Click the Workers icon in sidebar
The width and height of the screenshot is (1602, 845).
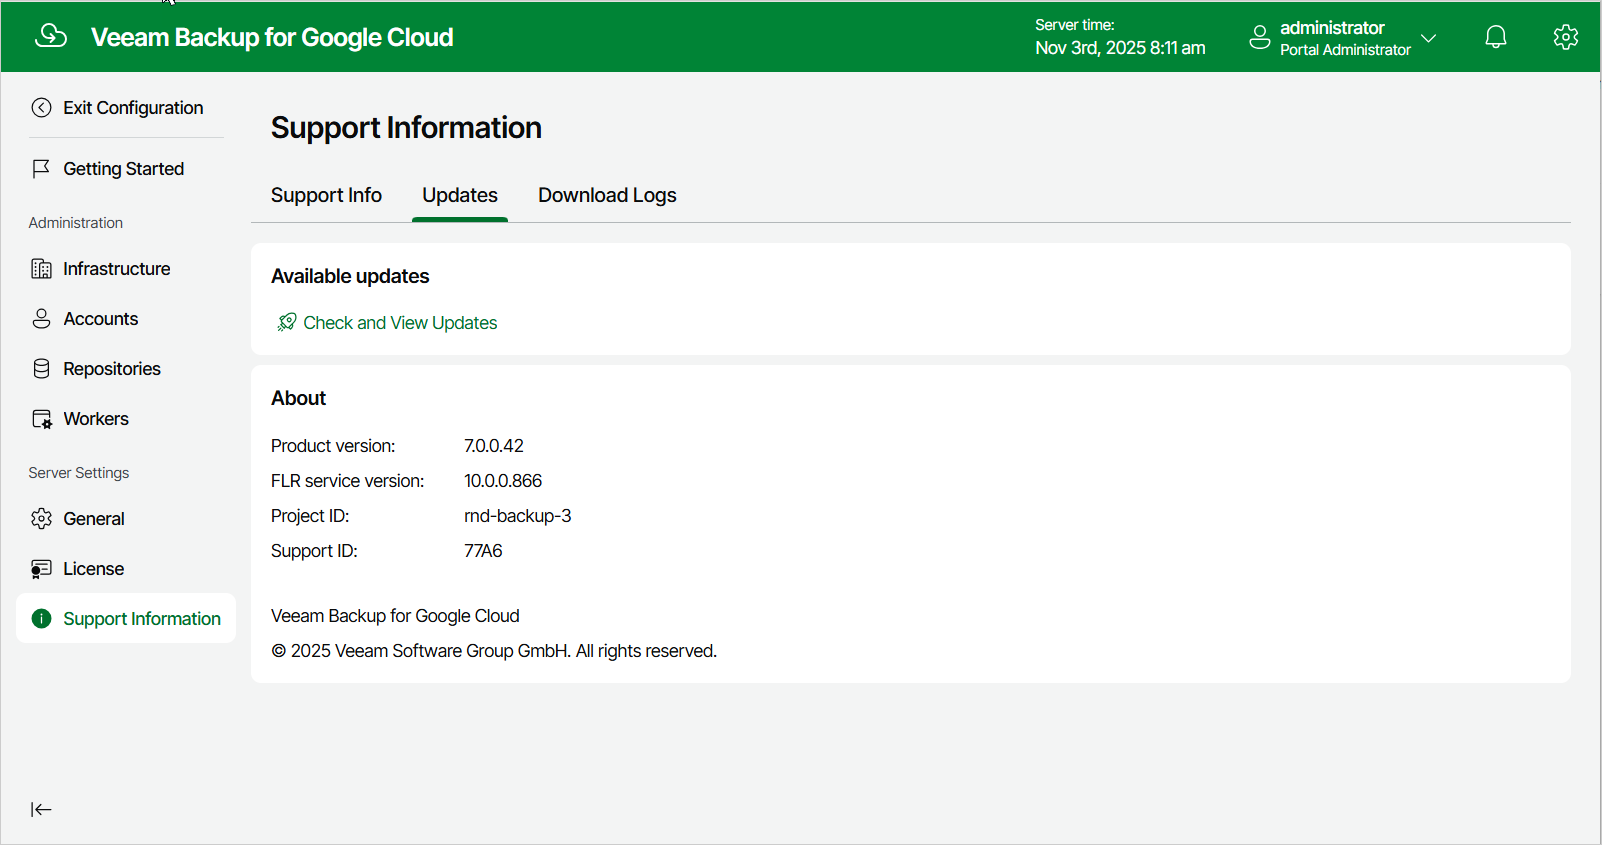pos(42,419)
